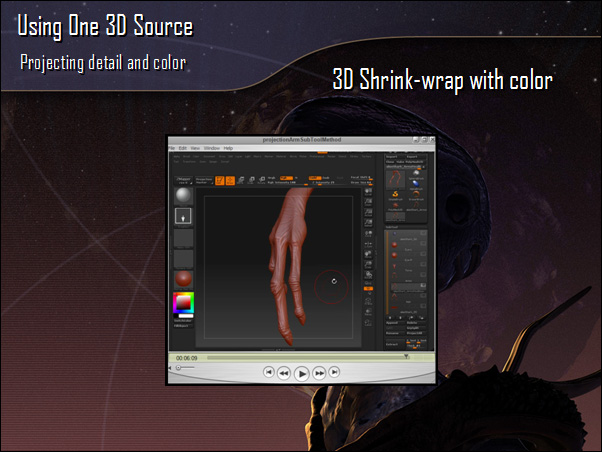
Task: Open the View menu of the player
Action: tap(195, 148)
